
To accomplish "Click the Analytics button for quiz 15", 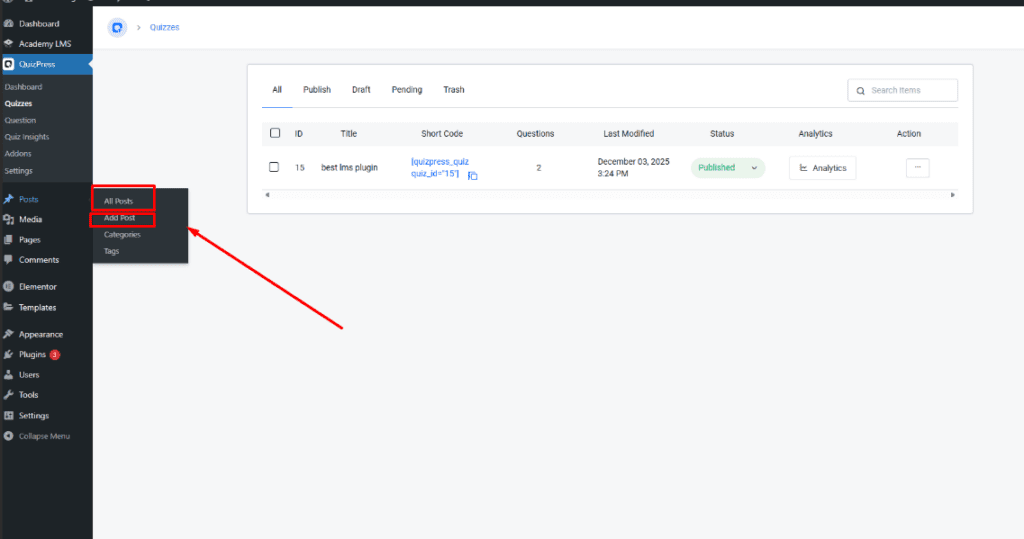I will (822, 168).
